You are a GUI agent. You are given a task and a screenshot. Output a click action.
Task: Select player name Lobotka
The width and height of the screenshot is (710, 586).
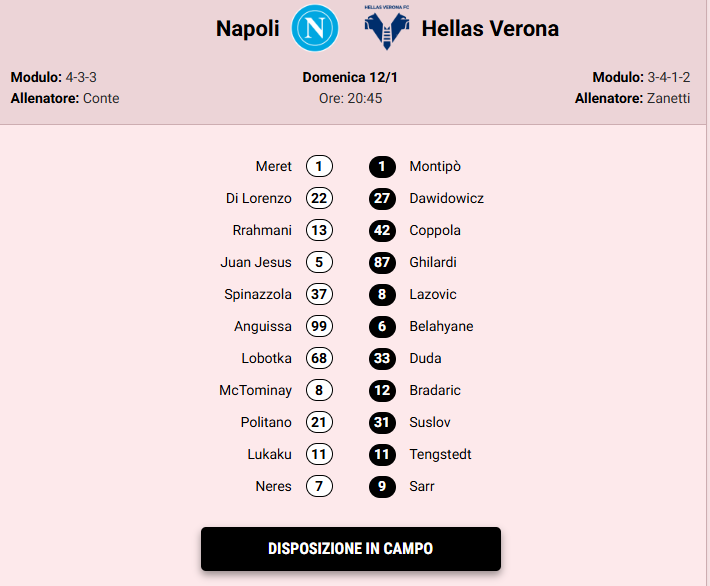(x=266, y=359)
